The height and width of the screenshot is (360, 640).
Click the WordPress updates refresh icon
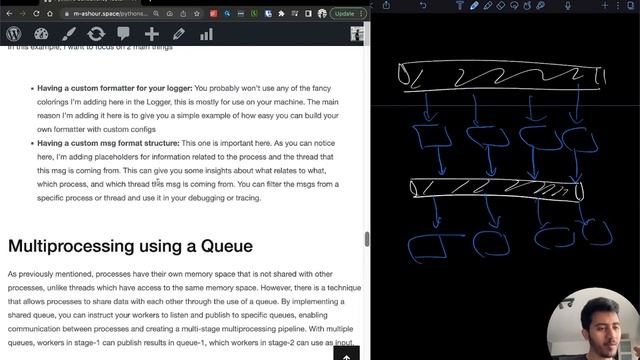coord(96,34)
